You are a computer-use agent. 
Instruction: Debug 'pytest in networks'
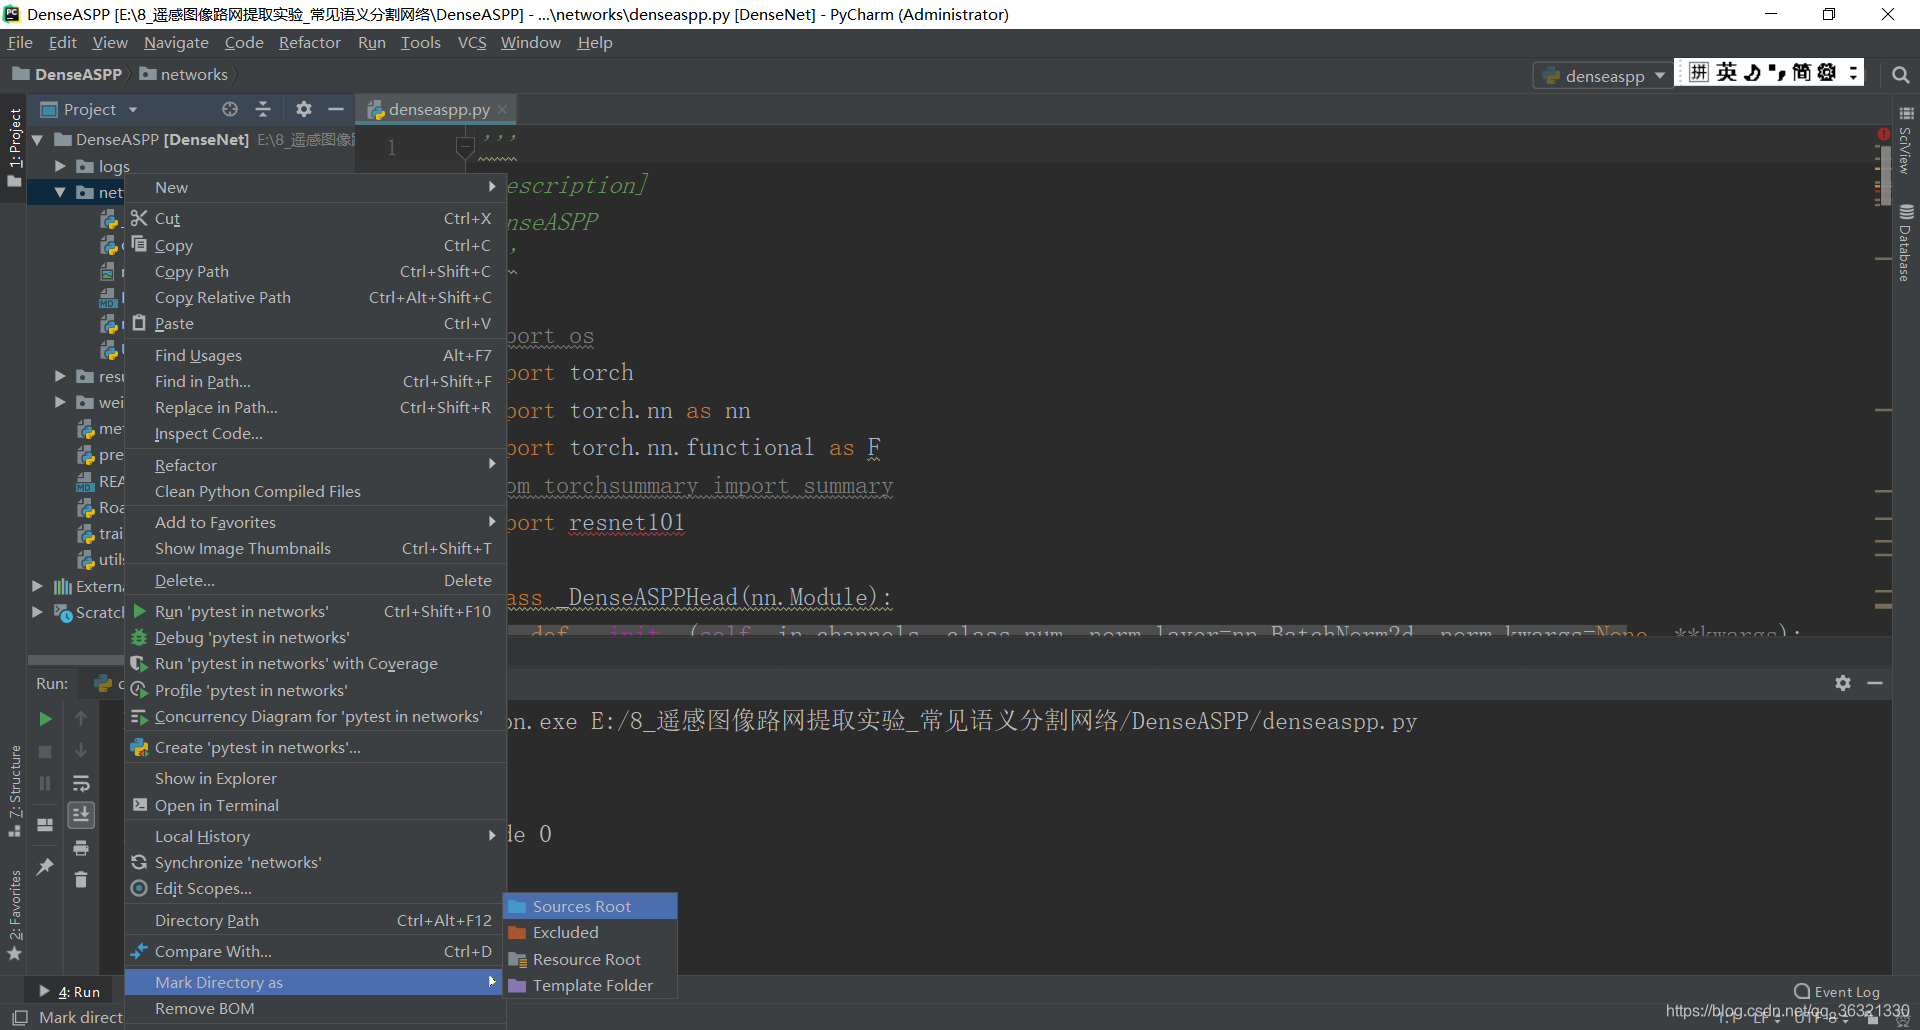(x=315, y=637)
